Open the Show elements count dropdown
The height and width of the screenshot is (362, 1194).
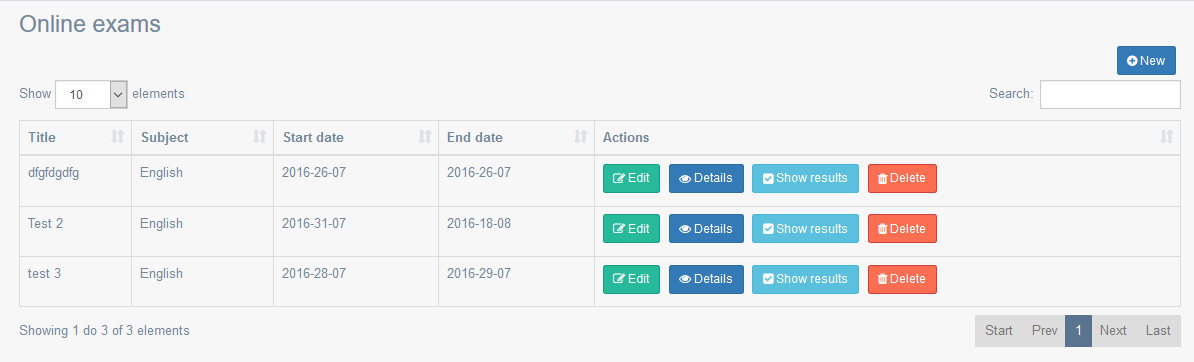(91, 95)
